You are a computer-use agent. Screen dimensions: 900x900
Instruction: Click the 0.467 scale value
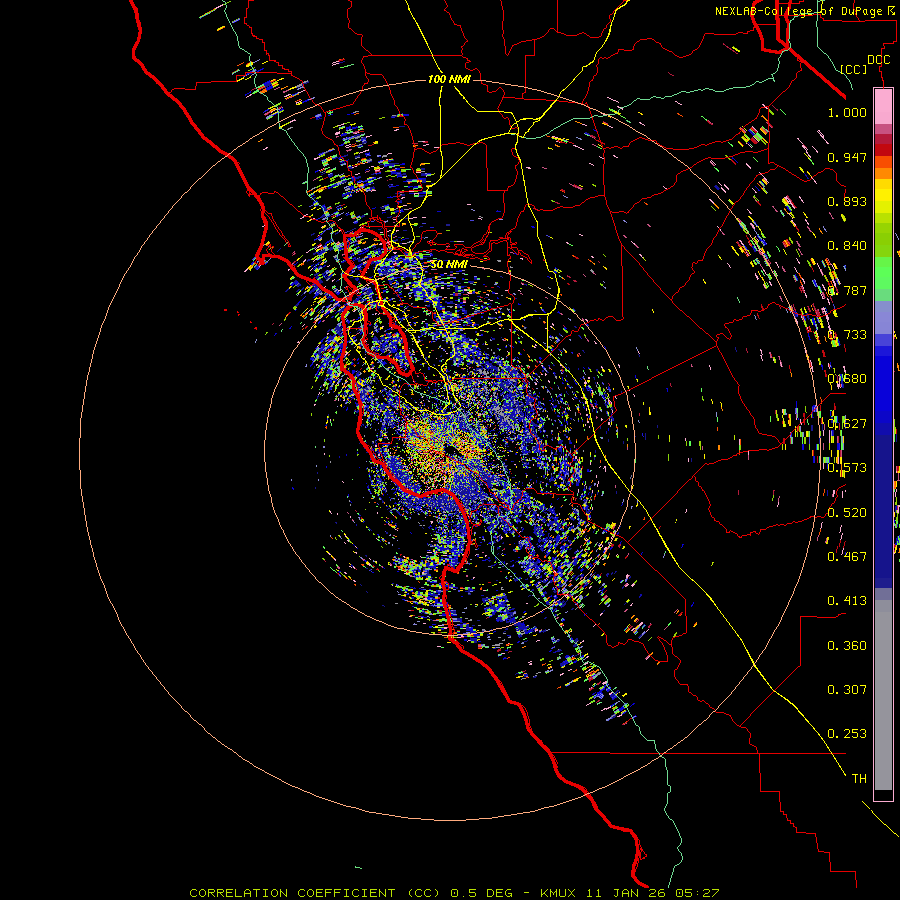pyautogui.click(x=847, y=557)
